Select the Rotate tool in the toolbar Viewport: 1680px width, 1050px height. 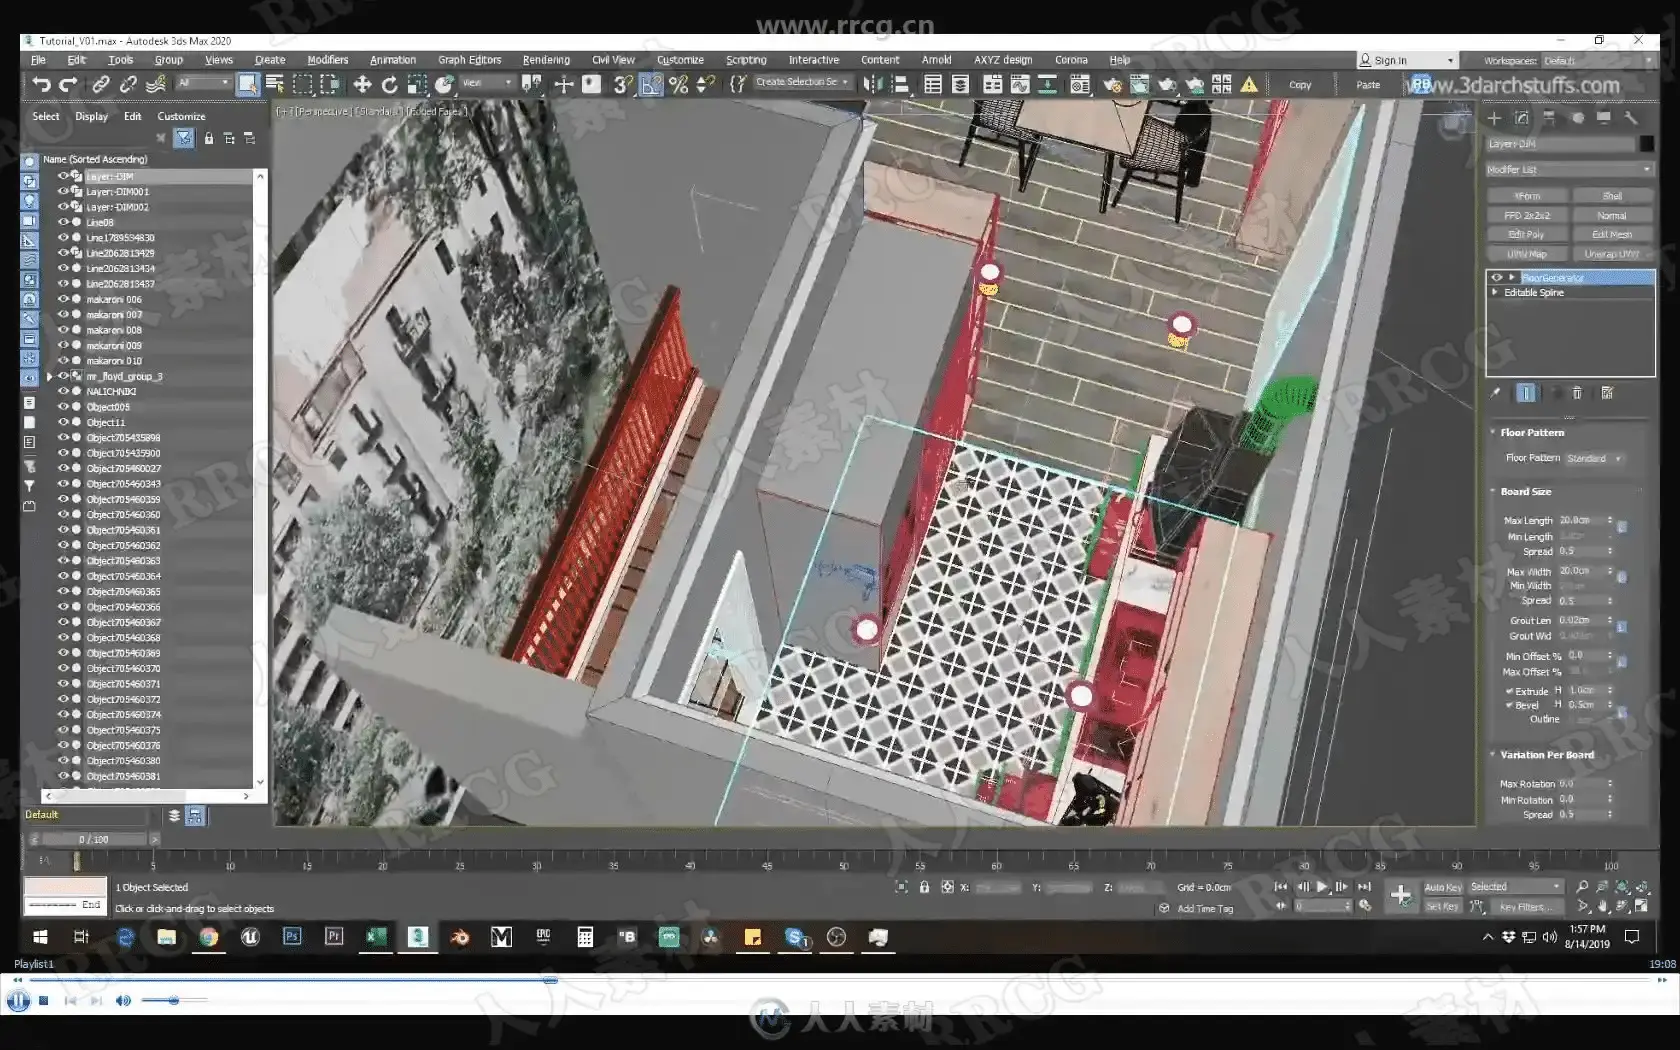coord(390,85)
